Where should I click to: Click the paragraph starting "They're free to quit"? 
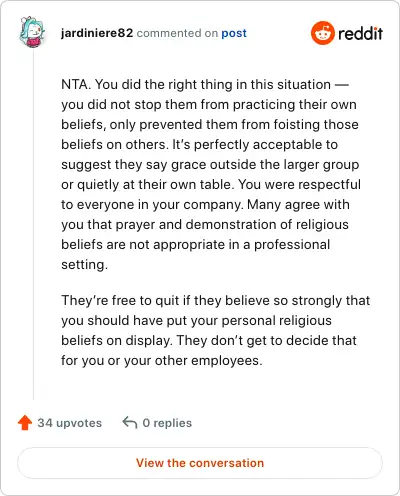click(x=216, y=330)
